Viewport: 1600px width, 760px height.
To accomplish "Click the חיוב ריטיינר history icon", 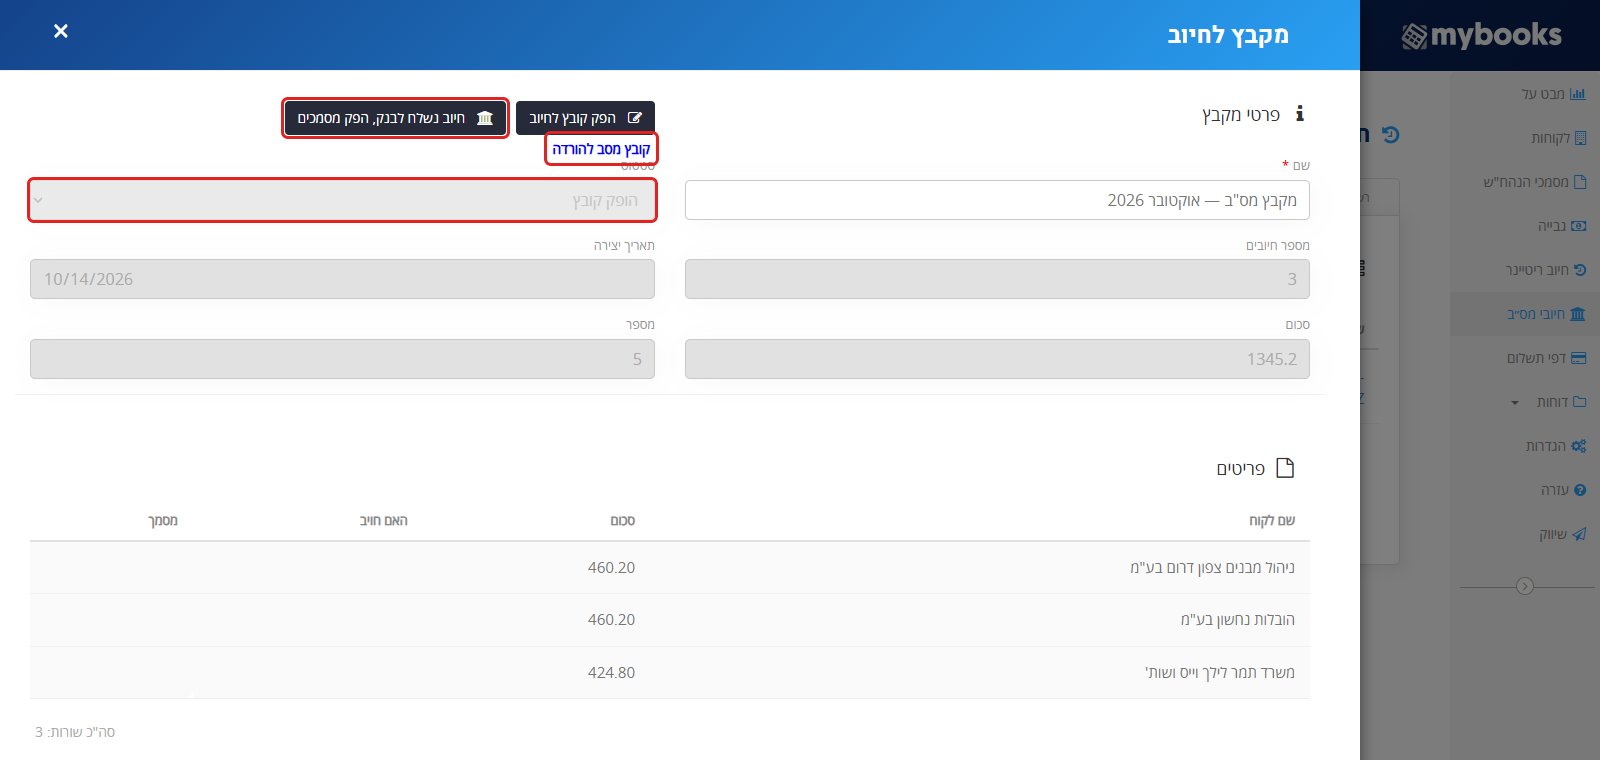I will pyautogui.click(x=1580, y=270).
